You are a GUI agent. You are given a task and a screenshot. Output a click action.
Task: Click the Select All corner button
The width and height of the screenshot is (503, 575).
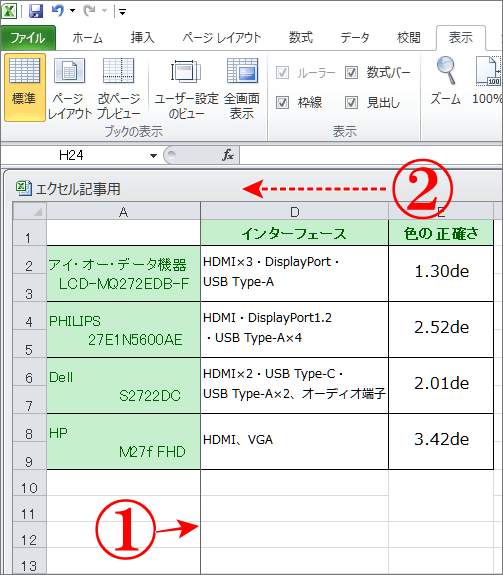[30, 211]
